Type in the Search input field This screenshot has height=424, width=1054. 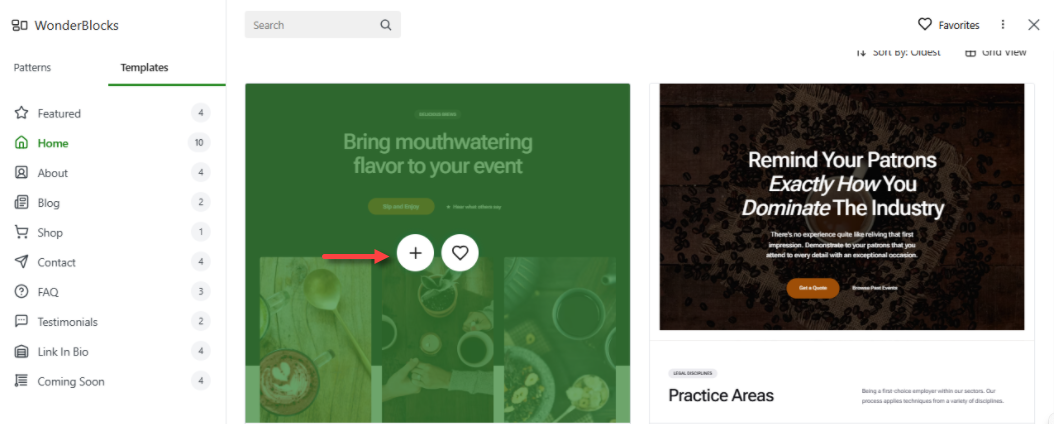pos(310,25)
